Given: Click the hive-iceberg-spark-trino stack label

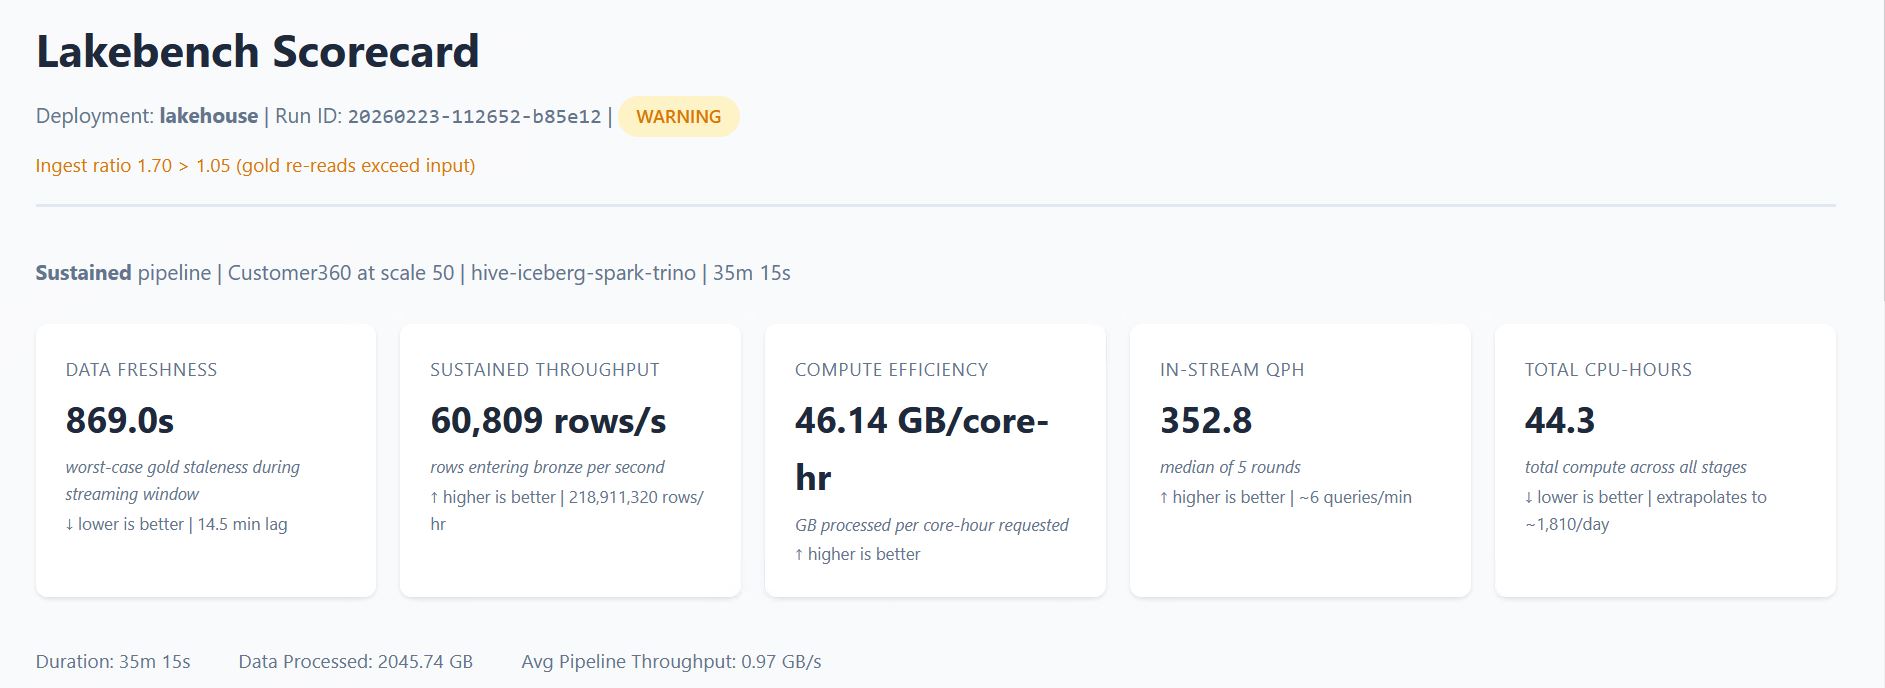Looking at the screenshot, I should 583,273.
